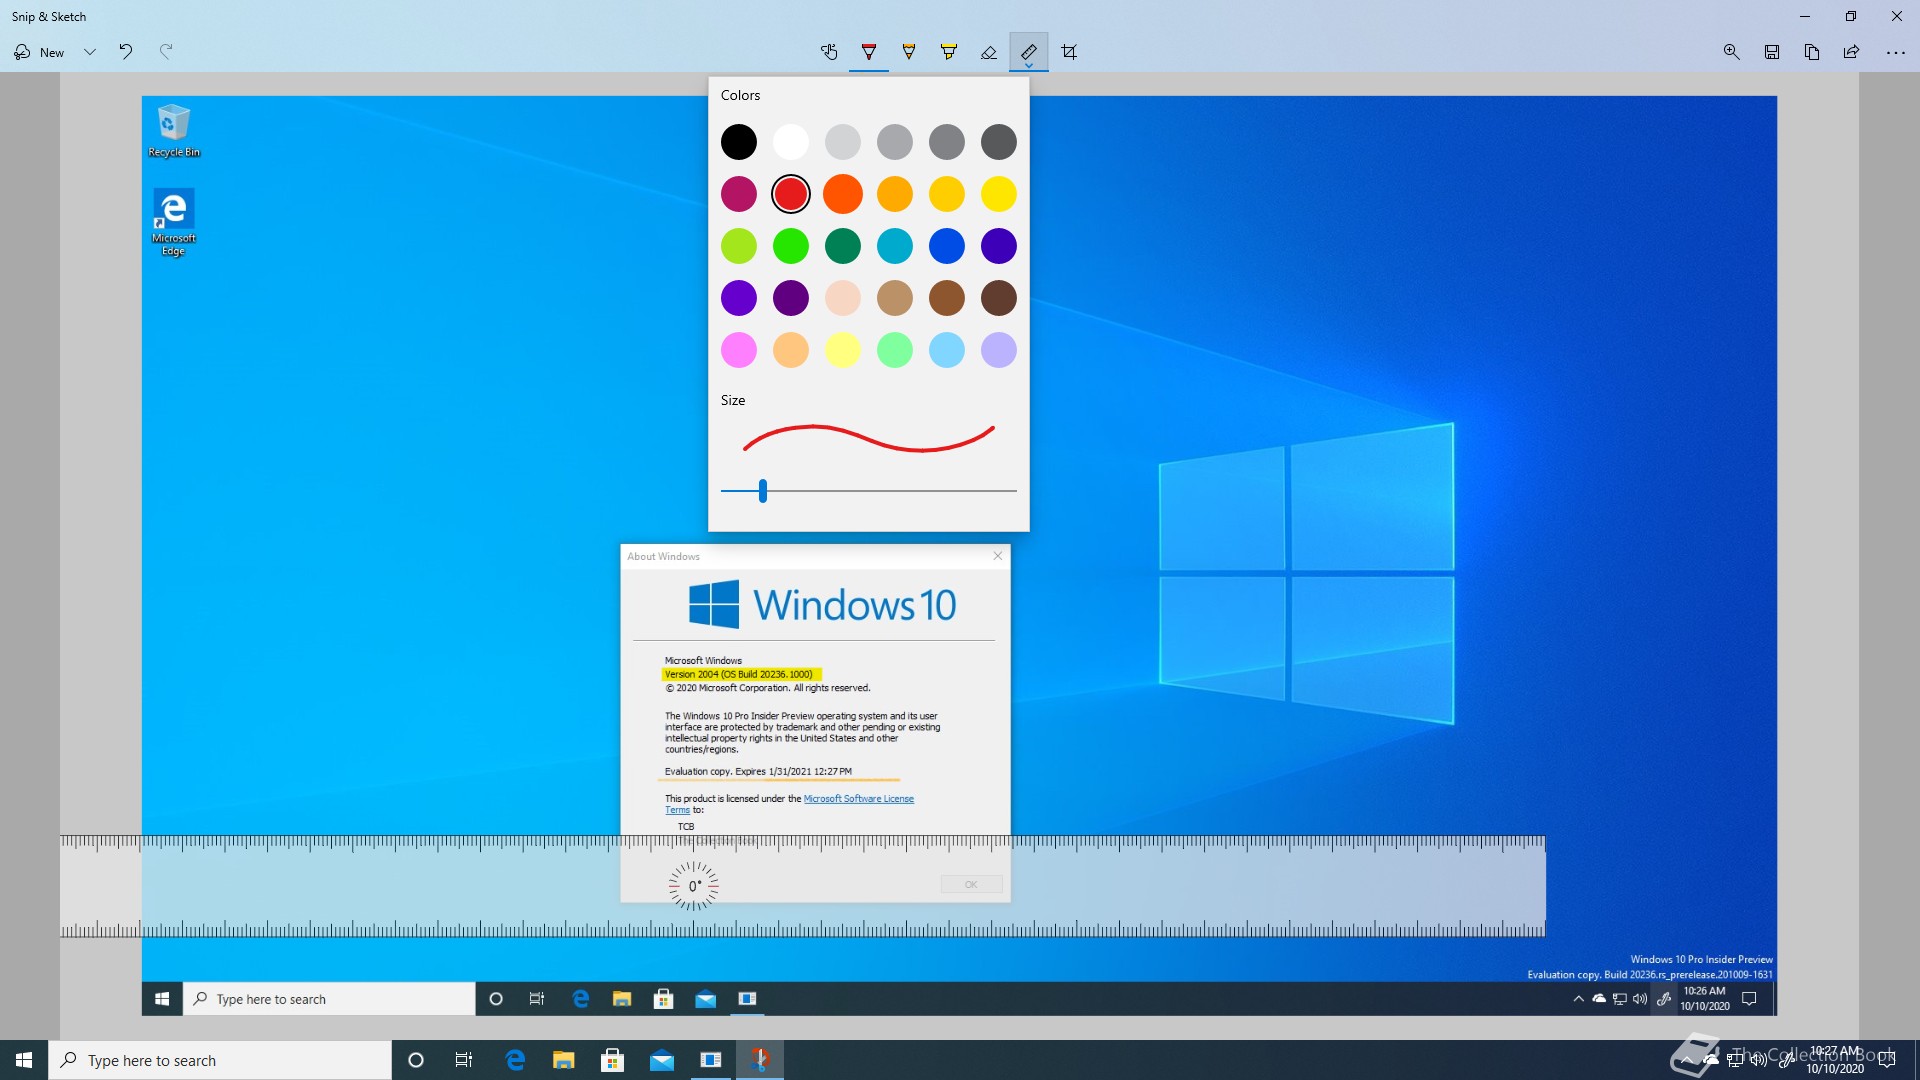
Task: Open the See more ellipsis menu
Action: pyautogui.click(x=1896, y=52)
